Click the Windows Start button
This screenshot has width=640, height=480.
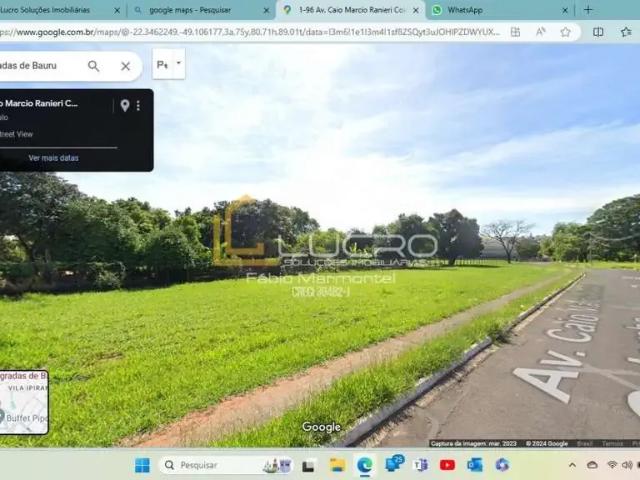coord(142,465)
